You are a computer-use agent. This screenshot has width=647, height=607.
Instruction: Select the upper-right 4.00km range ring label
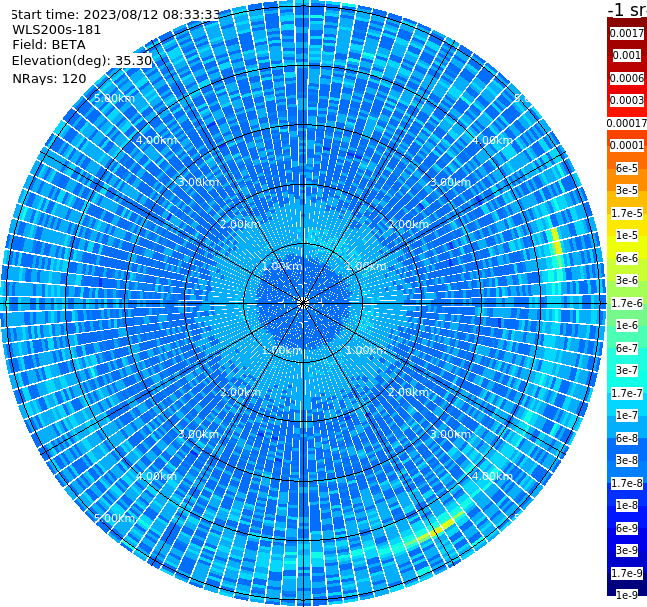pyautogui.click(x=492, y=140)
